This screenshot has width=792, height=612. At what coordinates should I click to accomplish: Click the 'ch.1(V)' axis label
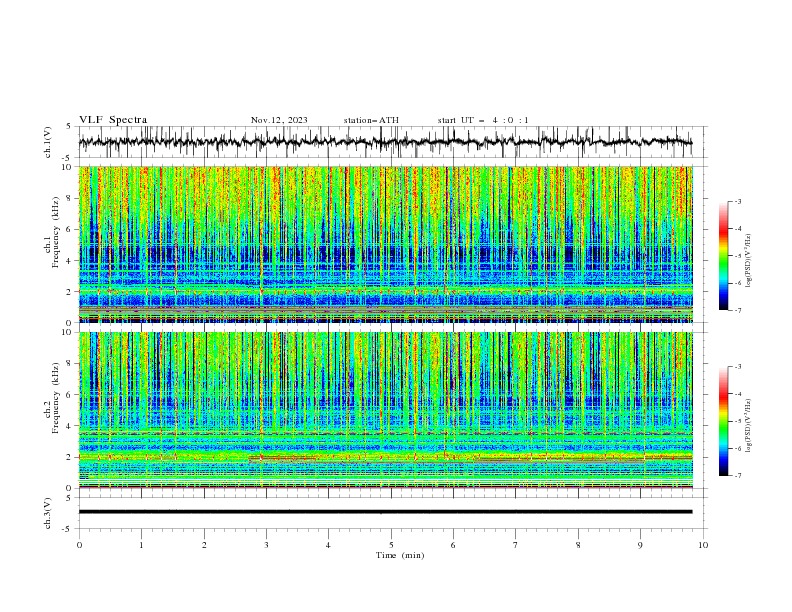click(x=48, y=142)
